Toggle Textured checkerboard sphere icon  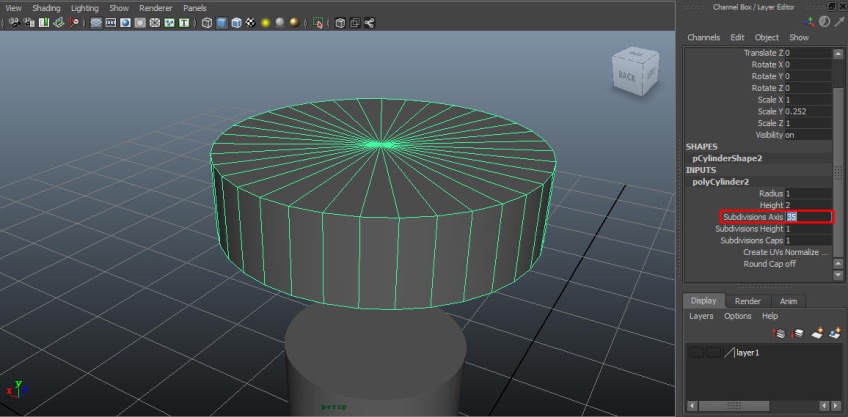coord(251,23)
